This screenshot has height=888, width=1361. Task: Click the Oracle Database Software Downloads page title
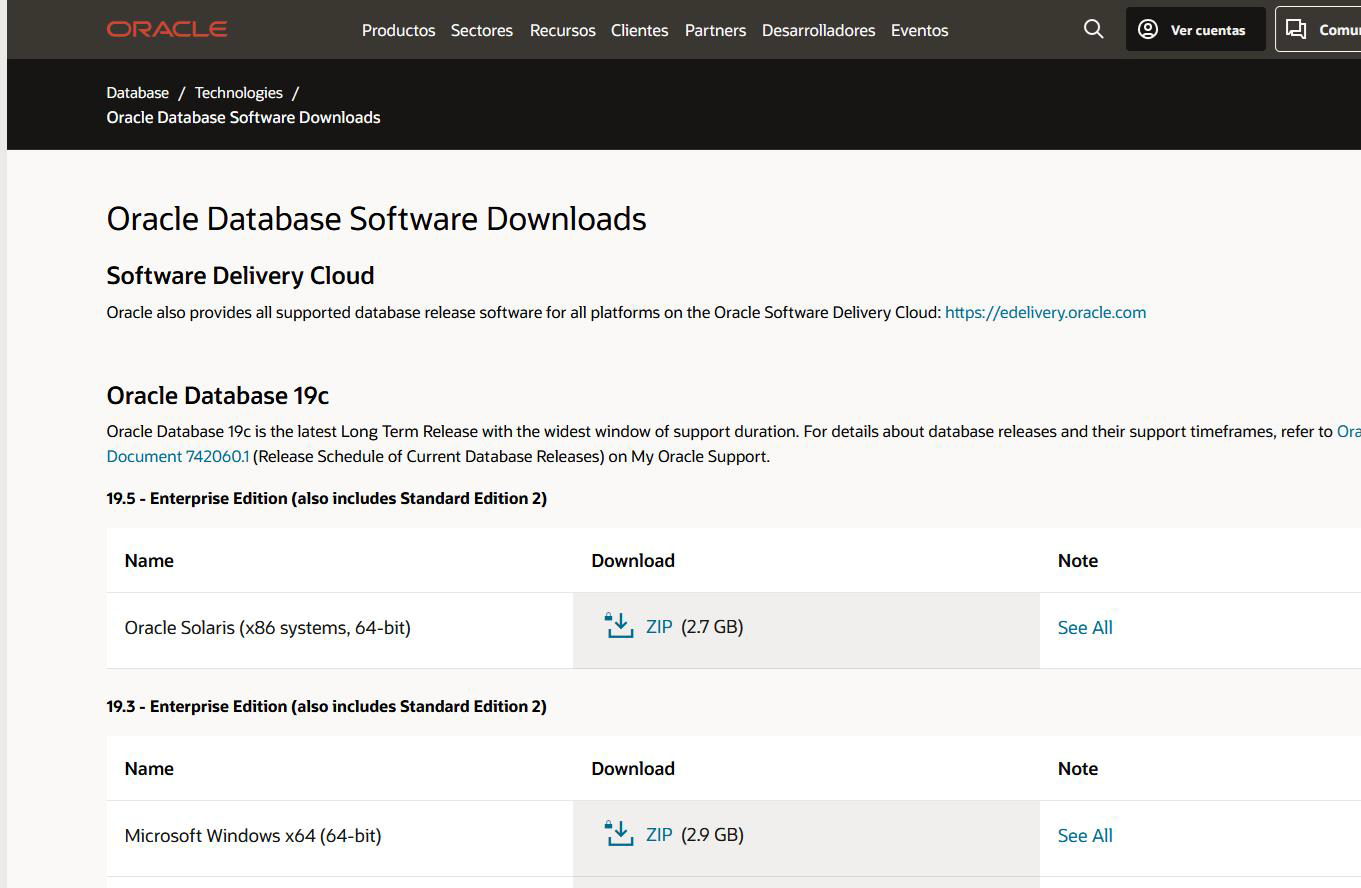point(377,218)
